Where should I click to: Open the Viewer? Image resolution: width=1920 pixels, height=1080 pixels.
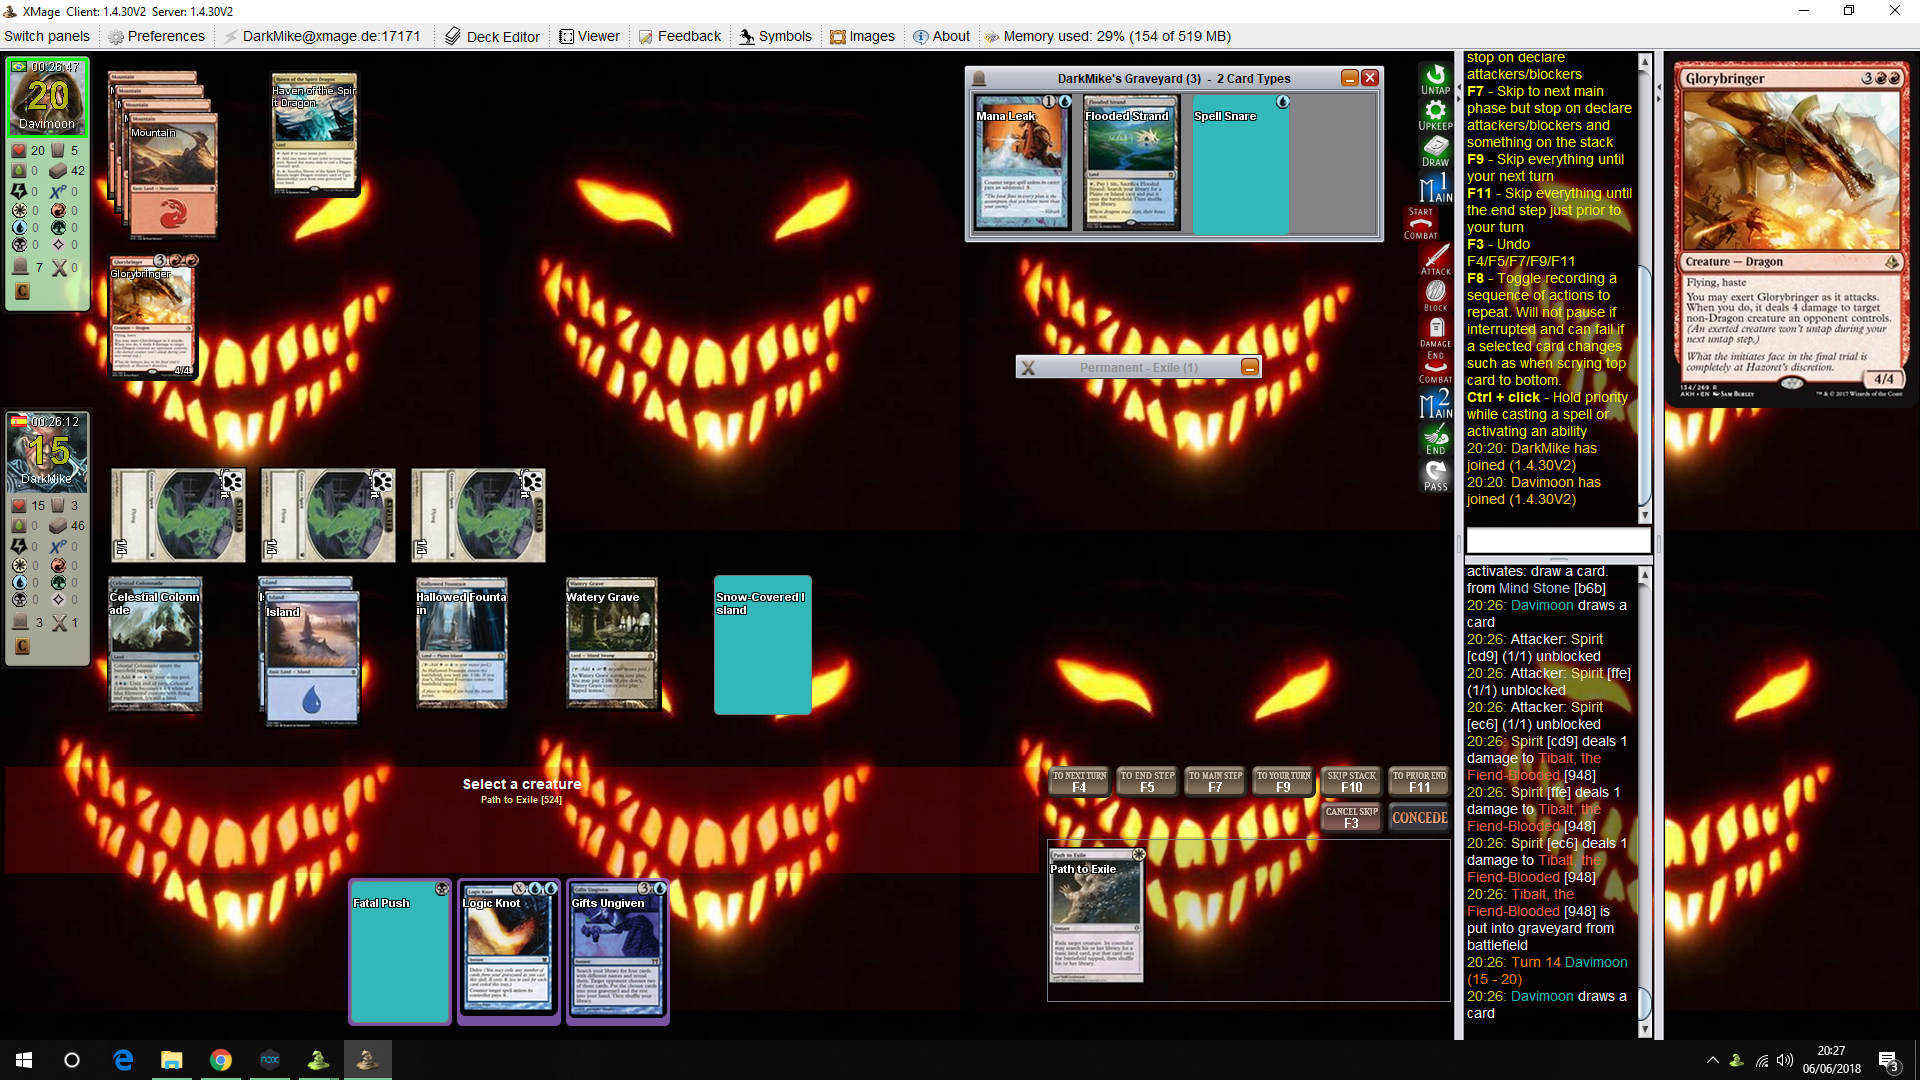[590, 36]
